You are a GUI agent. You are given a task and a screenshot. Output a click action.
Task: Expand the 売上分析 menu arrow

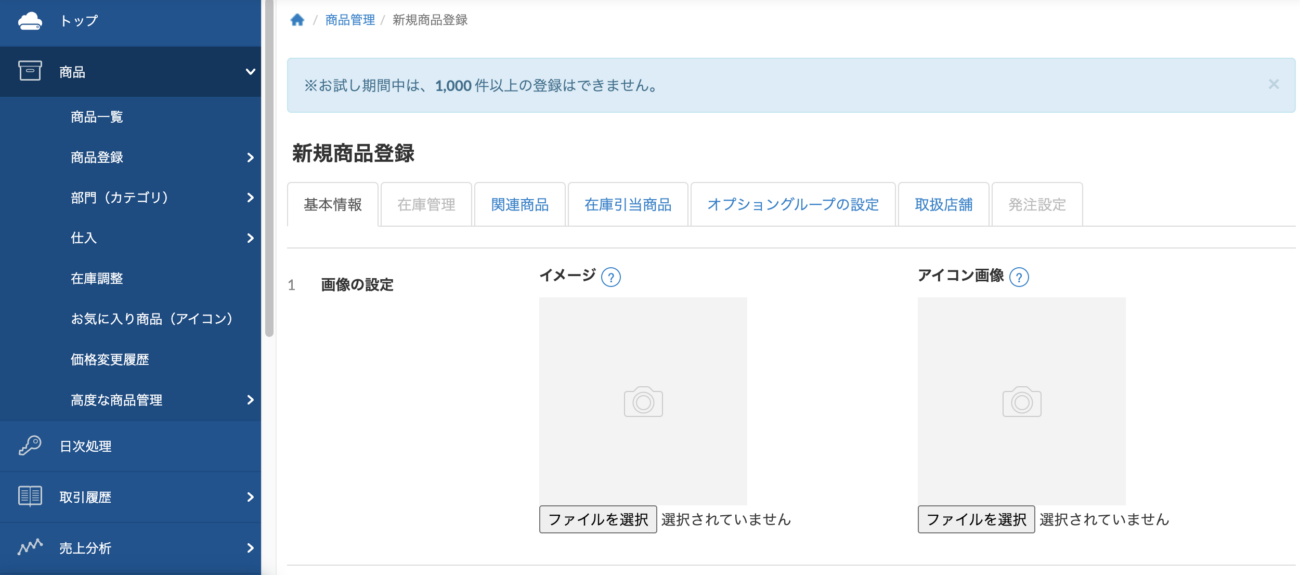click(x=250, y=547)
